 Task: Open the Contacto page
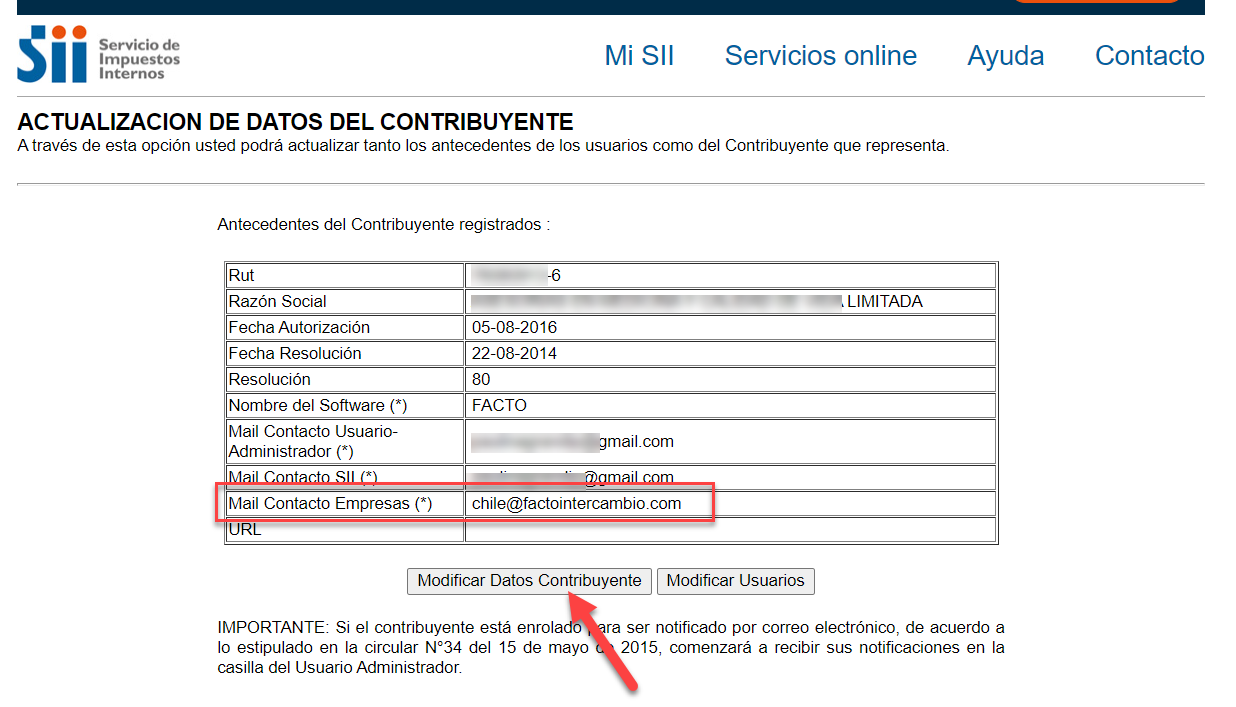1149,56
